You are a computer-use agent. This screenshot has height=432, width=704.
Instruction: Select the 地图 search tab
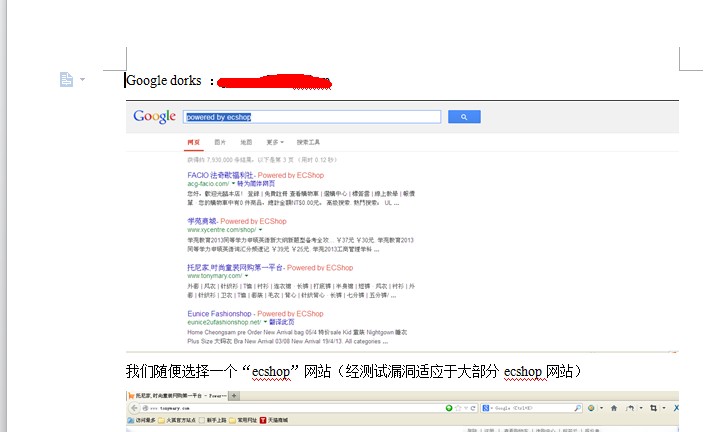coord(246,142)
